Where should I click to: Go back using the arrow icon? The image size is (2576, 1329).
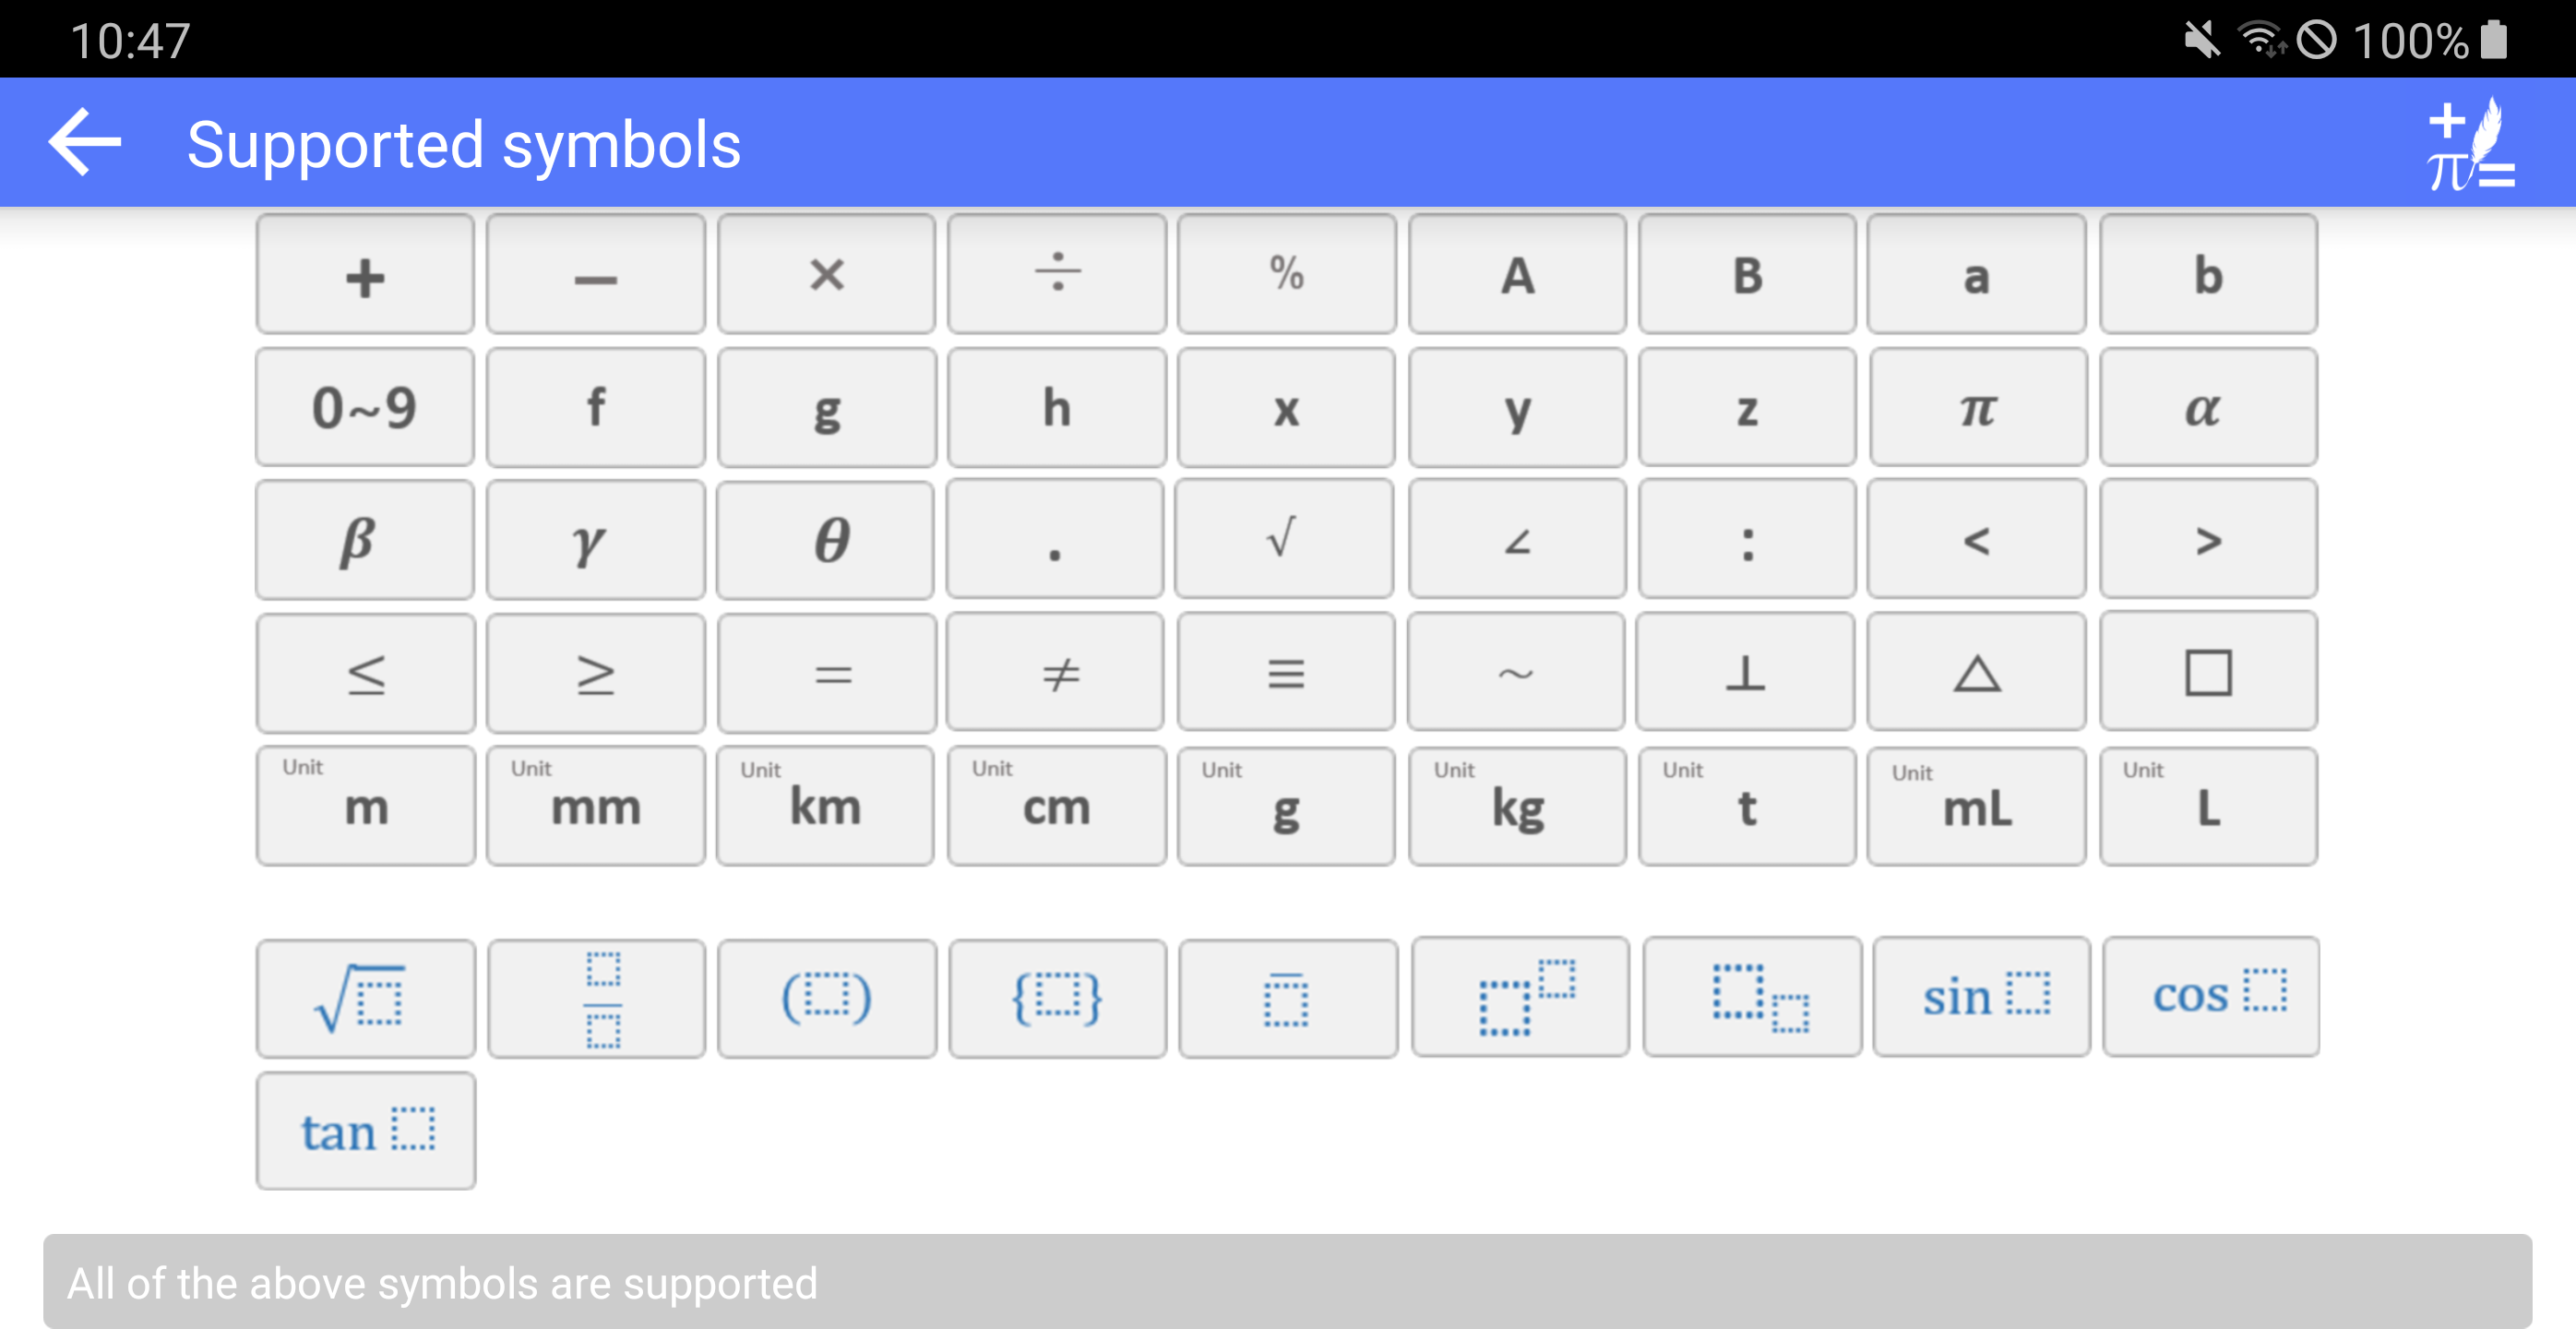pos(85,143)
